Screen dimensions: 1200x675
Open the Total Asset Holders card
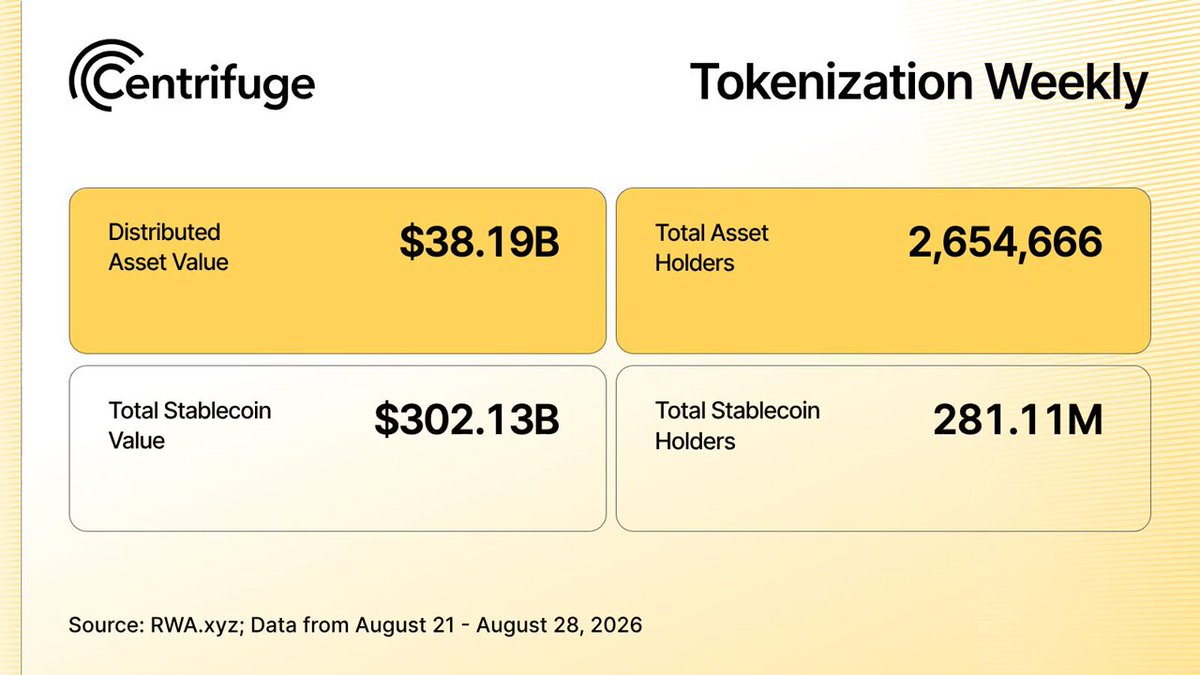883,270
